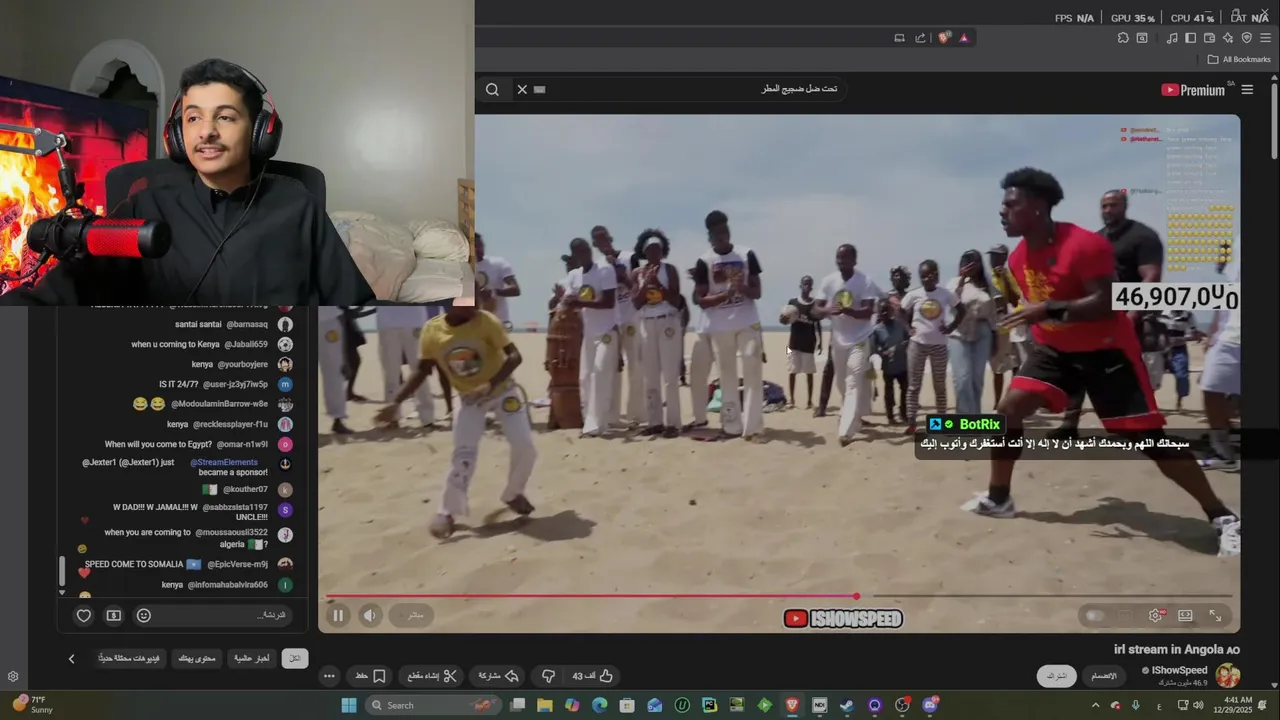Open the emoji picker in live chat
Image resolution: width=1280 pixels, height=720 pixels.
(x=144, y=616)
